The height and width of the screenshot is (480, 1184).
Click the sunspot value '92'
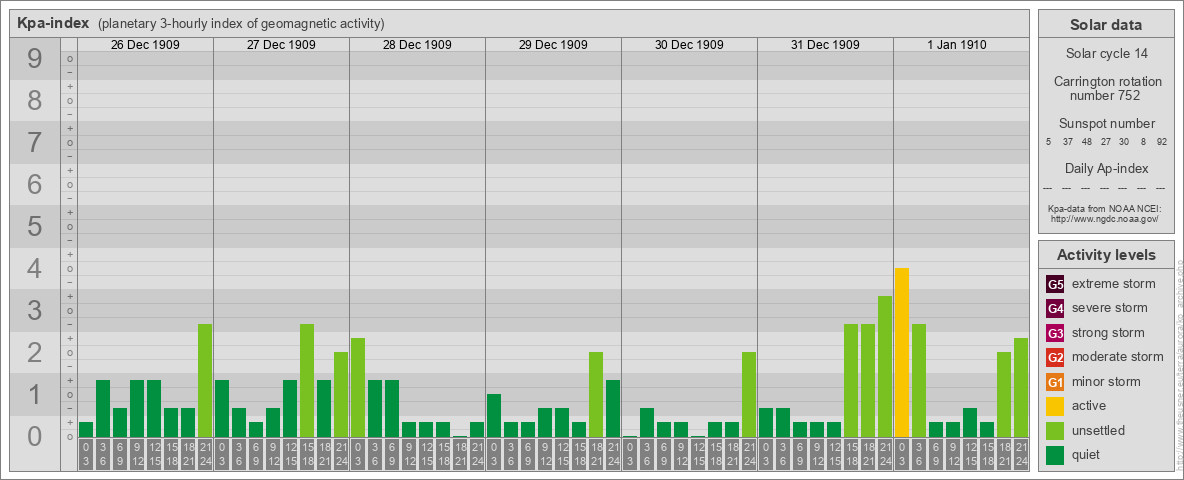pos(1161,142)
